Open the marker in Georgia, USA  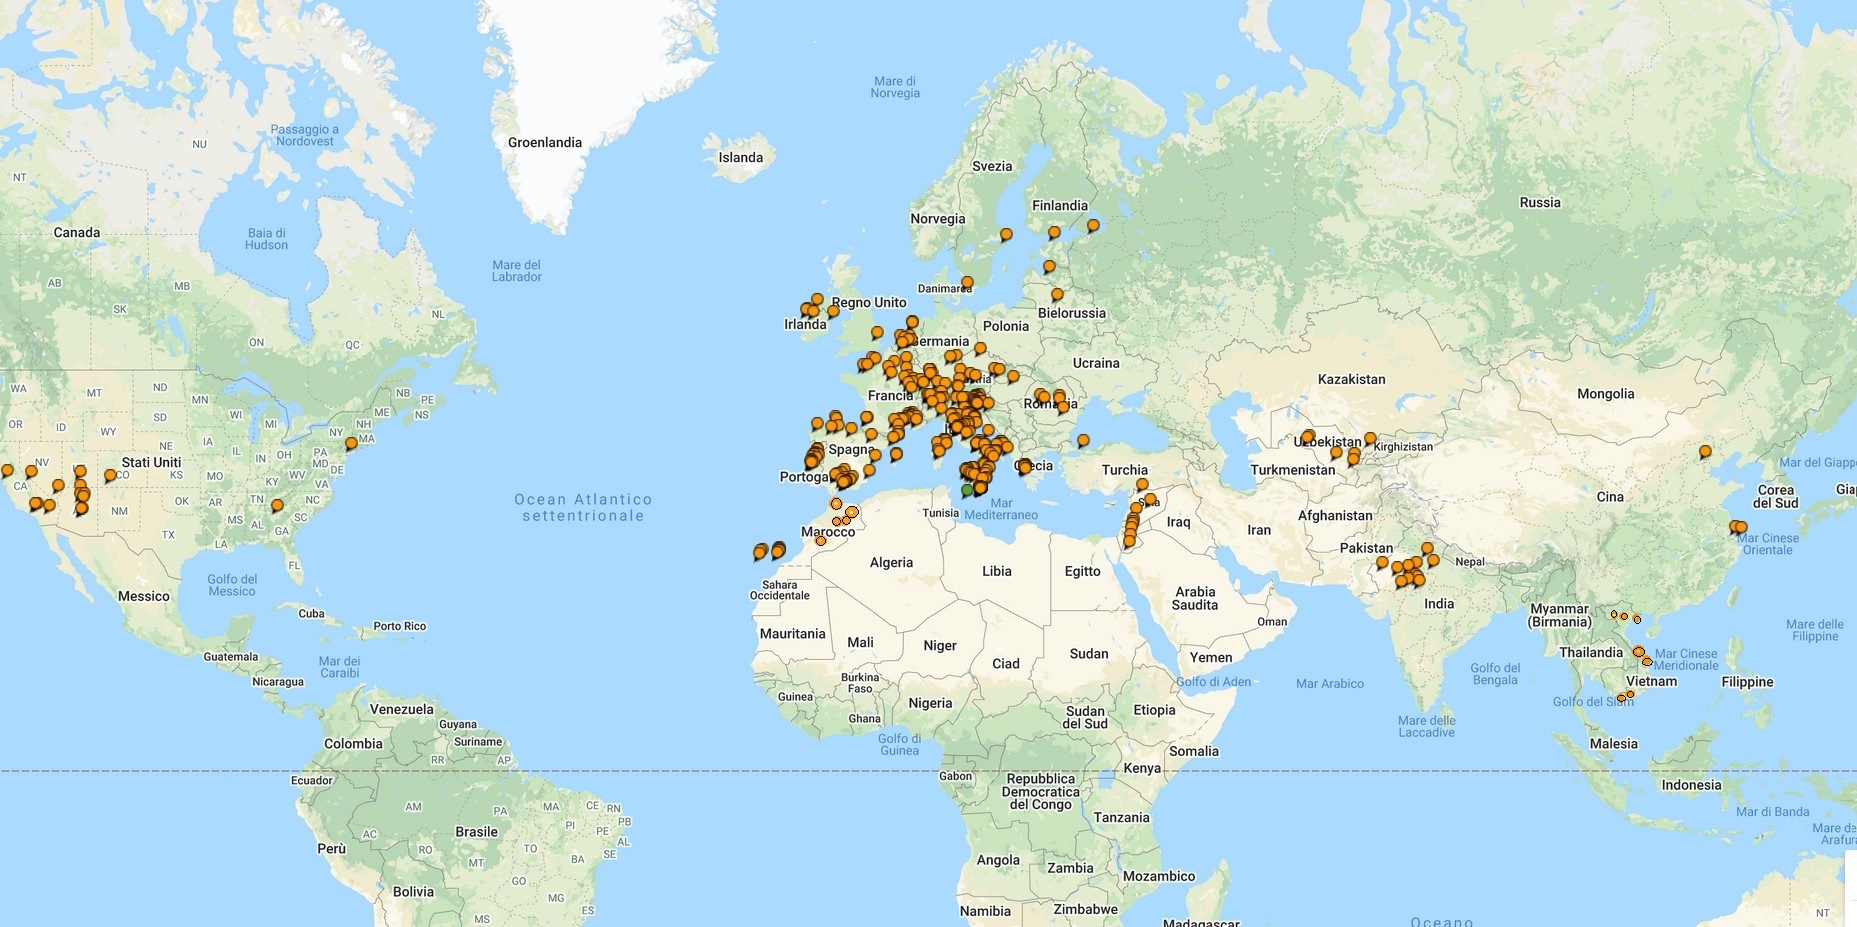(x=277, y=506)
